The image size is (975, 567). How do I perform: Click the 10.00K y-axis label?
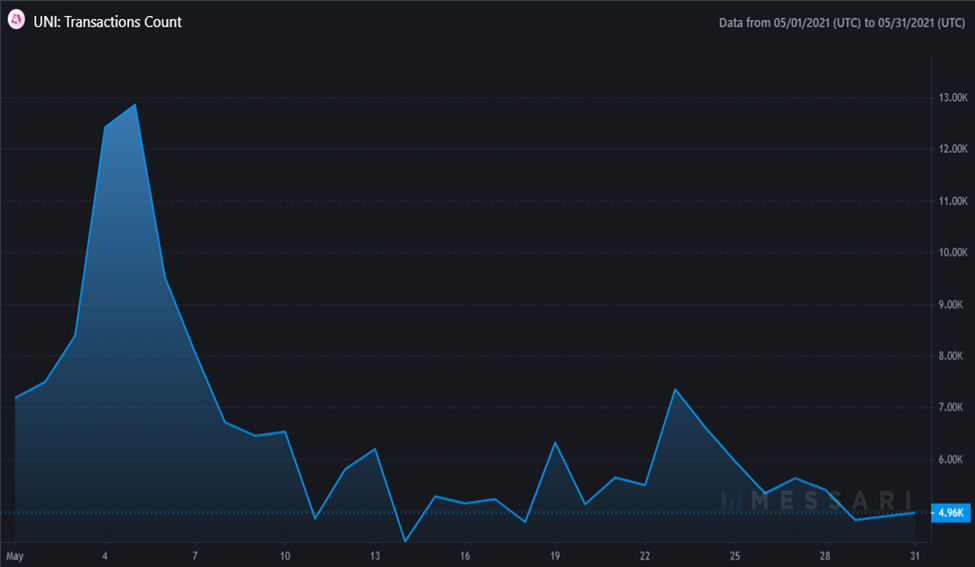point(953,252)
